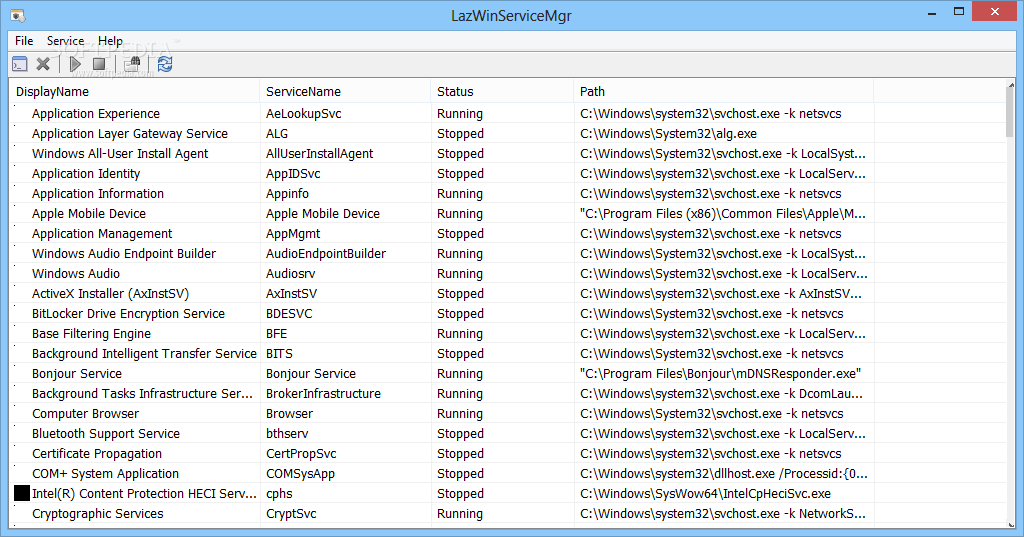This screenshot has height=537, width=1024.
Task: Stop the service using square stop icon
Action: click(99, 64)
